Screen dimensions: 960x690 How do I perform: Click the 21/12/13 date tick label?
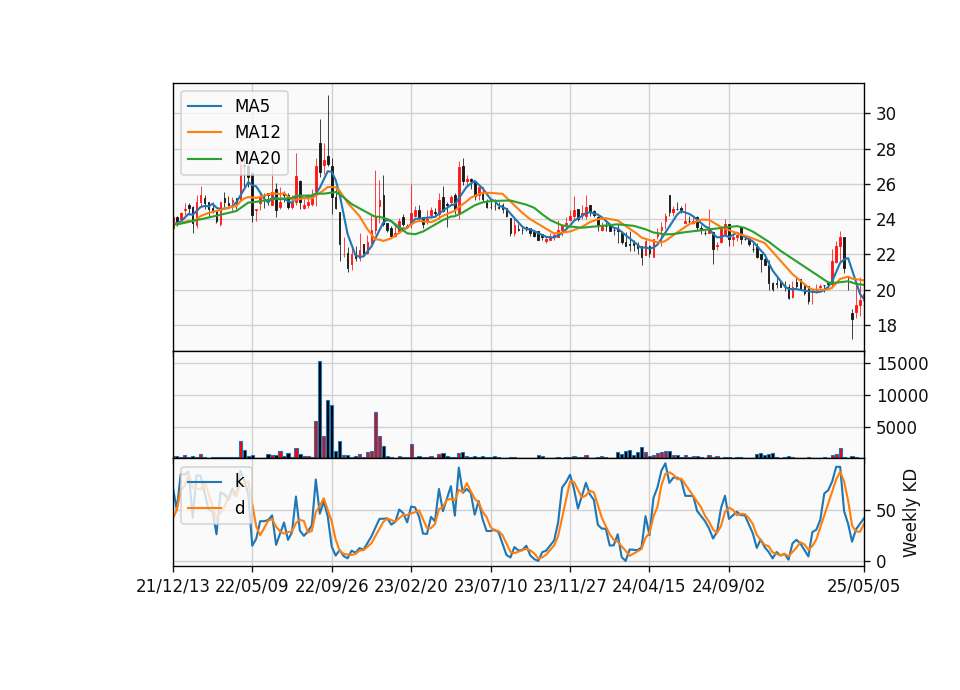173,586
